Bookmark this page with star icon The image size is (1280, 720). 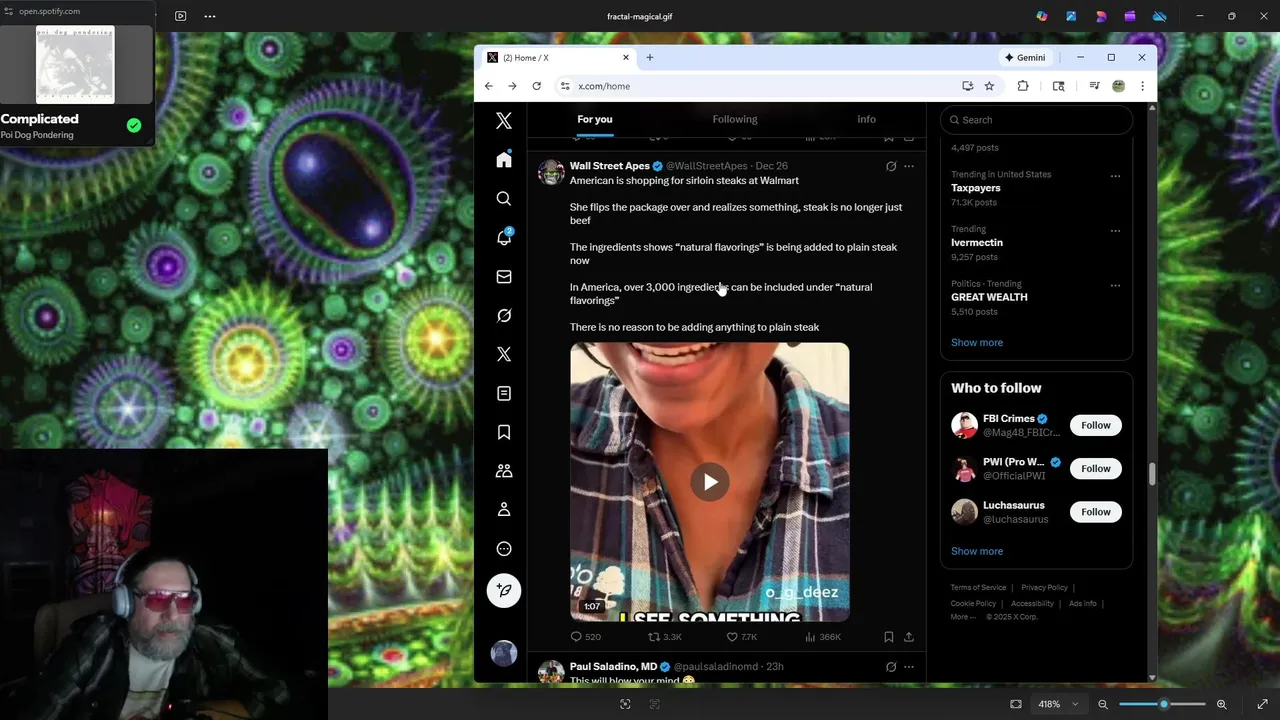pyautogui.click(x=989, y=86)
